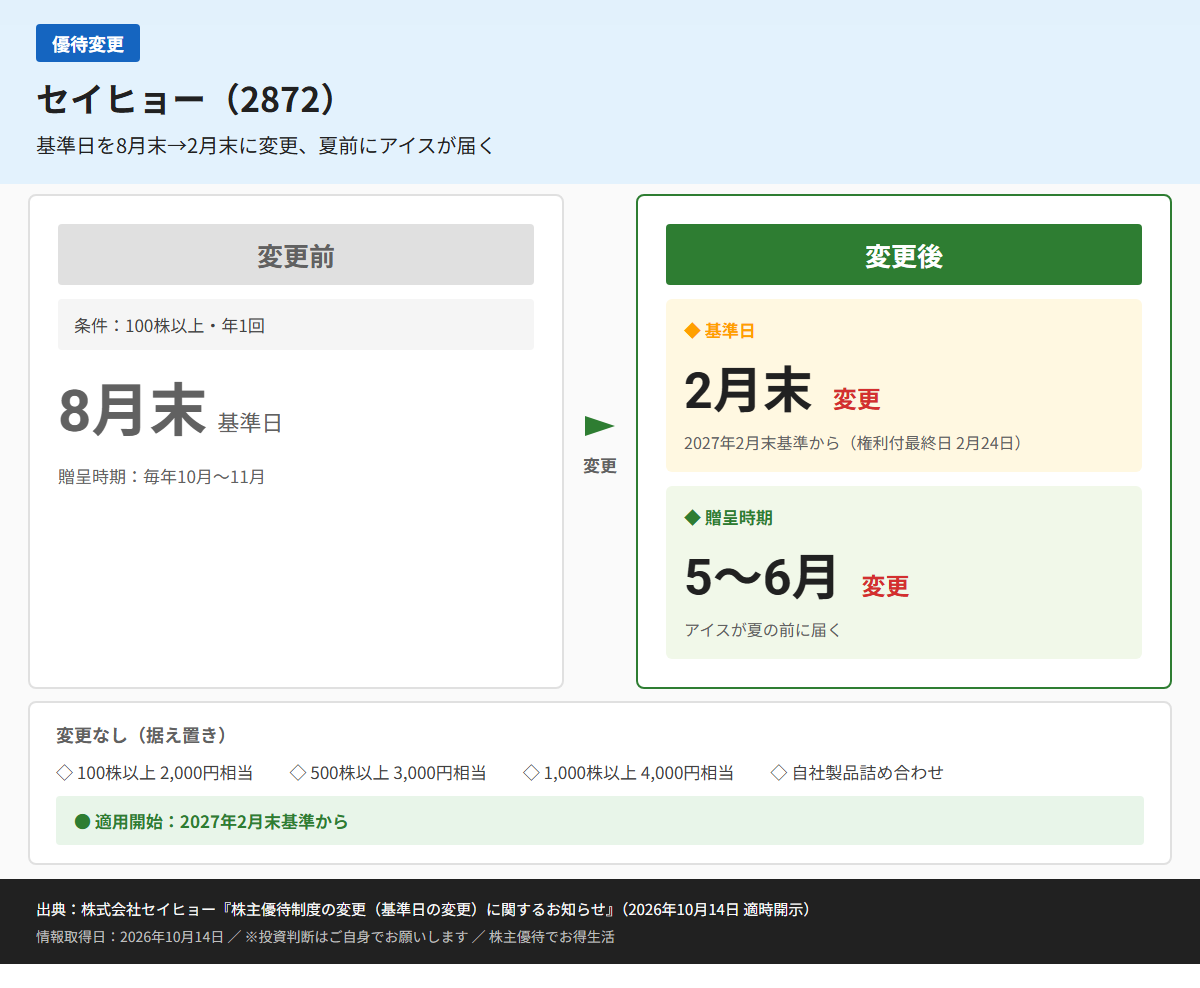Click the large 2月末 value
1200x988 pixels.
[x=748, y=390]
